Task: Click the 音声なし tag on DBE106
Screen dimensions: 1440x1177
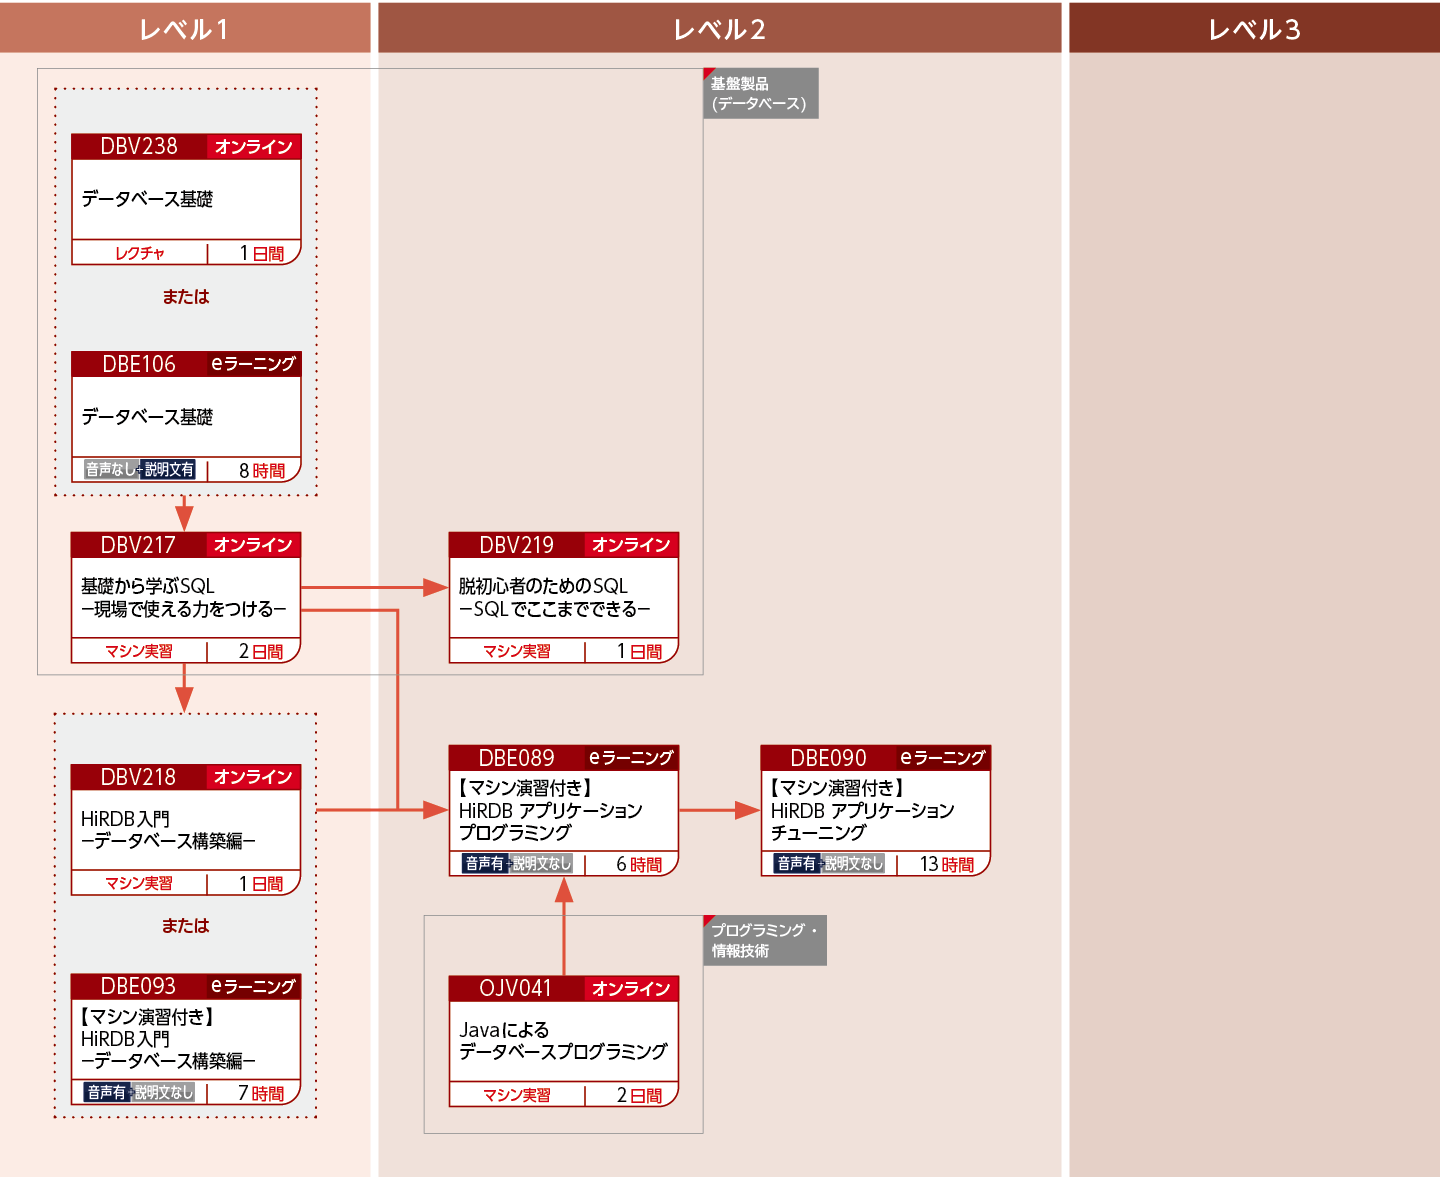Action: (110, 470)
